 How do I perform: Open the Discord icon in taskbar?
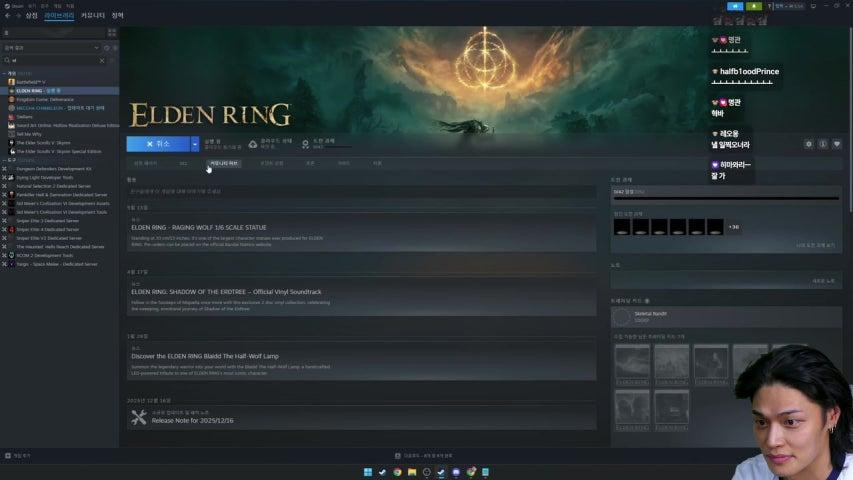click(x=456, y=472)
